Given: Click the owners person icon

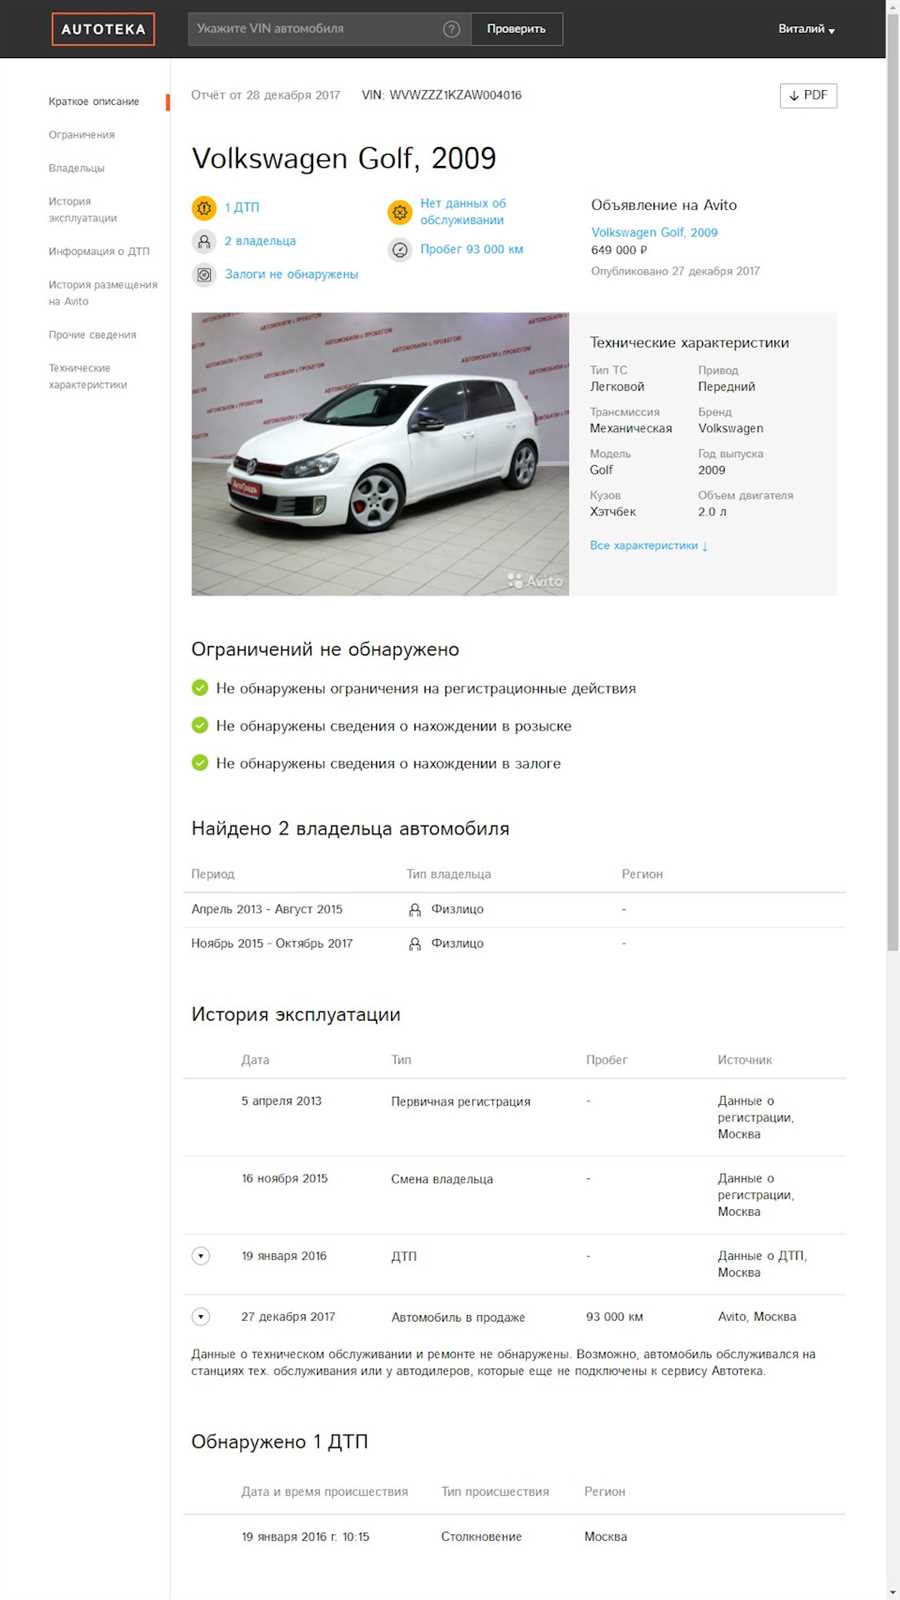Looking at the screenshot, I should coord(204,241).
